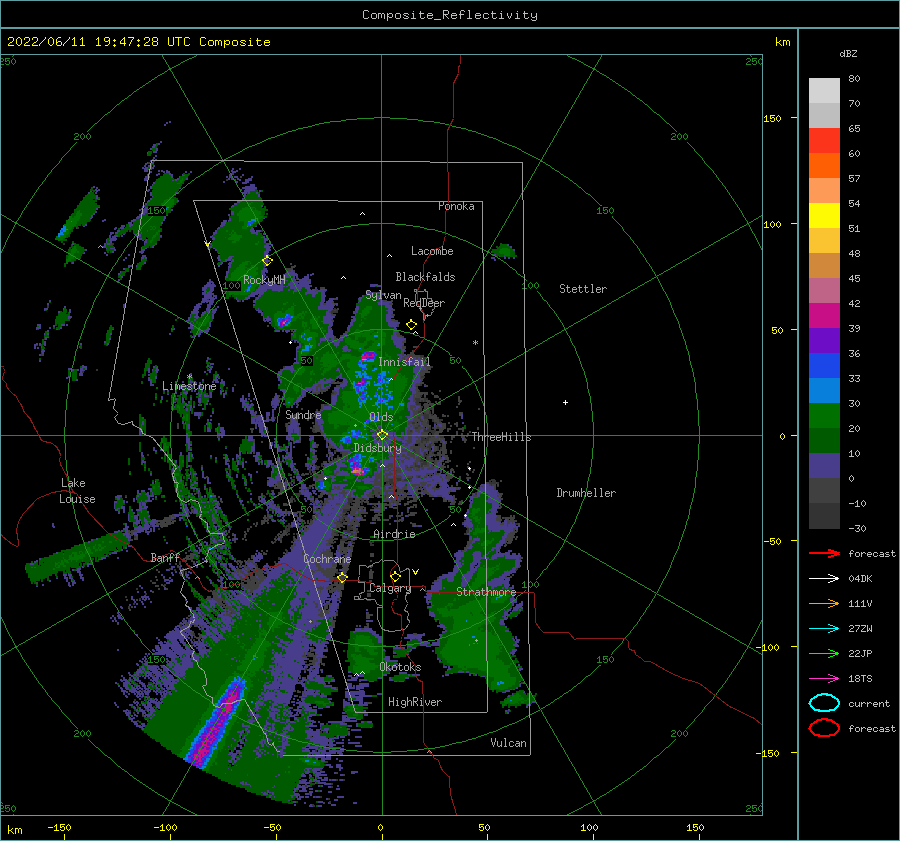
Task: Click the red 60-65 dBZ swatch
Action: pyautogui.click(x=824, y=141)
